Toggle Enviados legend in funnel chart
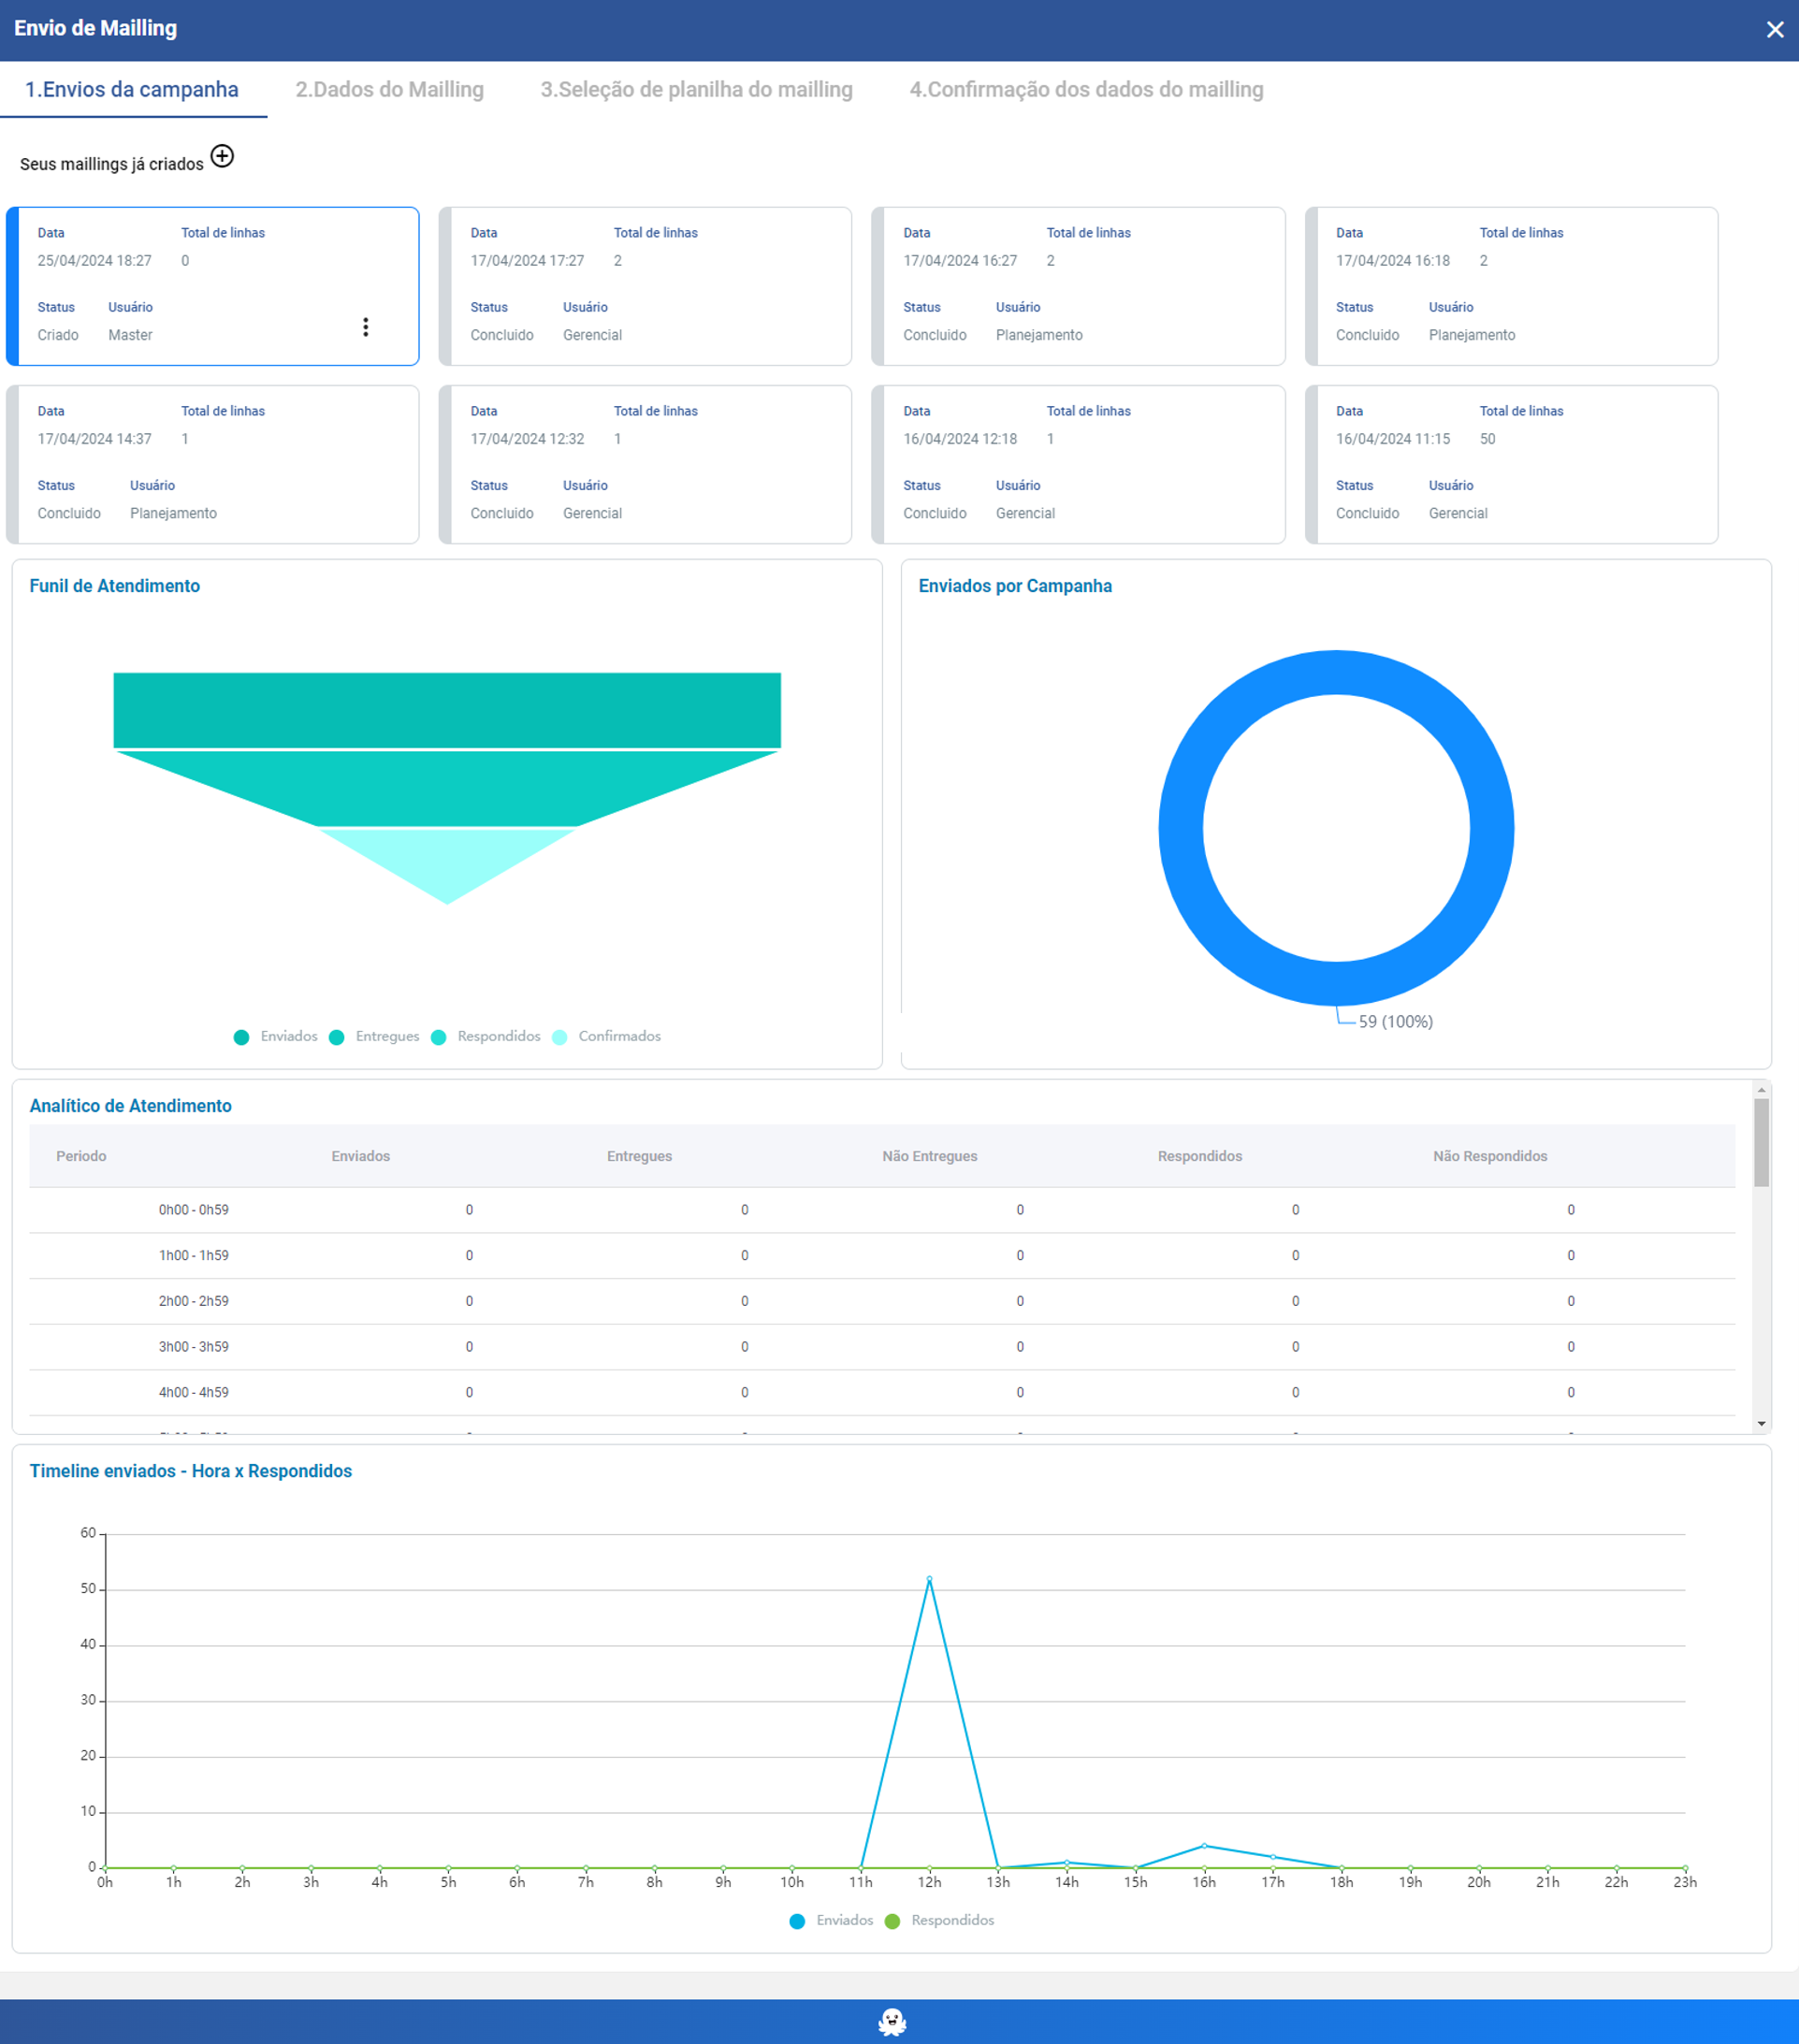Screen dimensions: 1799x2044 coord(276,1036)
